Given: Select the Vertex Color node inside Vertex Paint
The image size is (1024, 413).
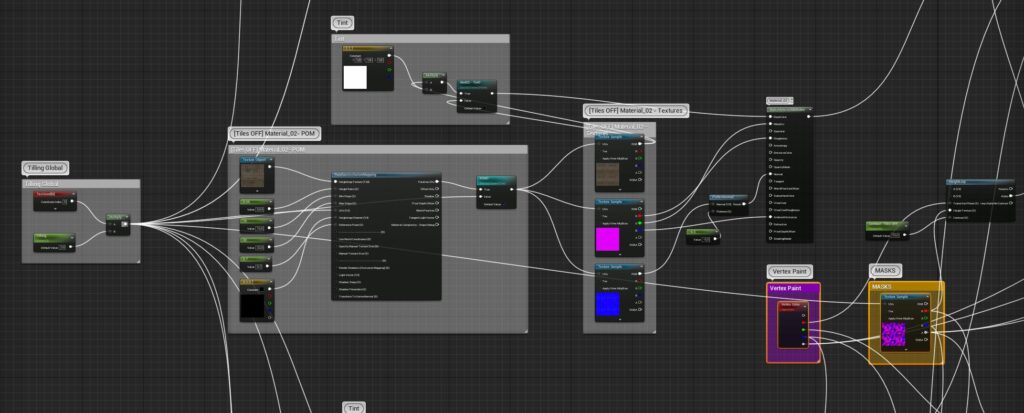Looking at the screenshot, I should (791, 304).
